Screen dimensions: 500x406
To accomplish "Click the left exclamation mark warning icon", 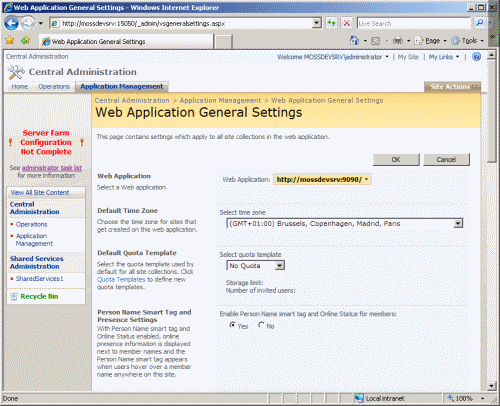I will pyautogui.click(x=10, y=142).
